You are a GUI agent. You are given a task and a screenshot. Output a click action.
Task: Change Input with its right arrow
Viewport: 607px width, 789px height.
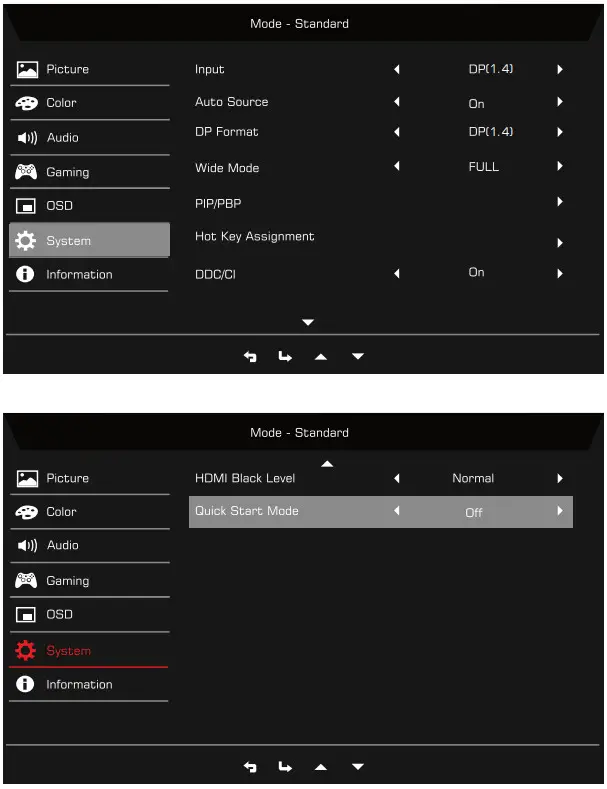point(560,69)
